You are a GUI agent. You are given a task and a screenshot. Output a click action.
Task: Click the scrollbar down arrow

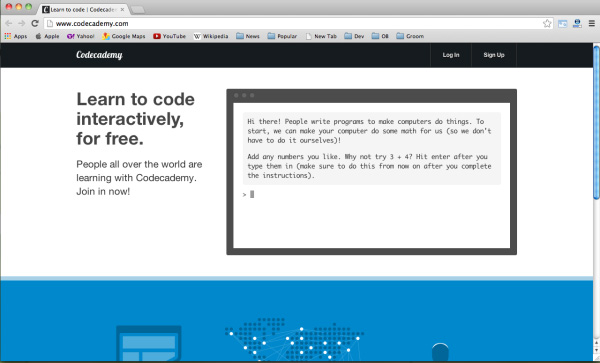point(596,350)
